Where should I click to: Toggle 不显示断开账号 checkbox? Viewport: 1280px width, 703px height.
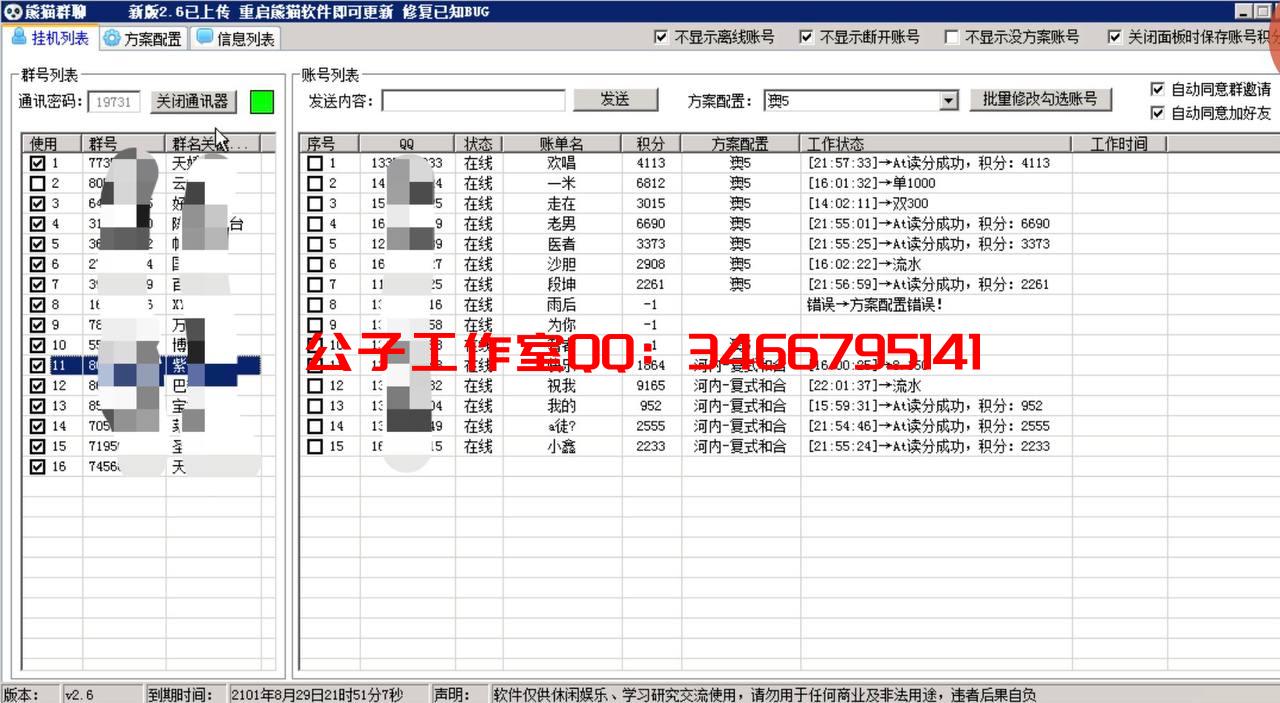[x=806, y=37]
